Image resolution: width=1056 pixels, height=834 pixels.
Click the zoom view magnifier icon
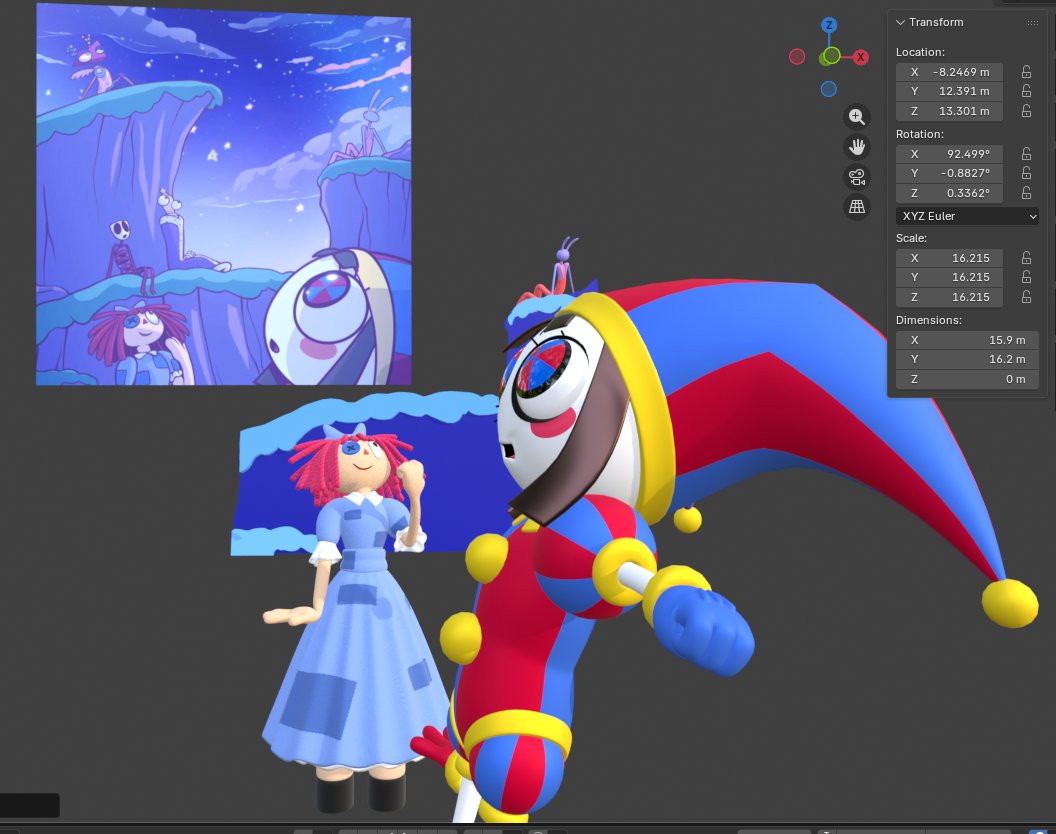(x=857, y=117)
